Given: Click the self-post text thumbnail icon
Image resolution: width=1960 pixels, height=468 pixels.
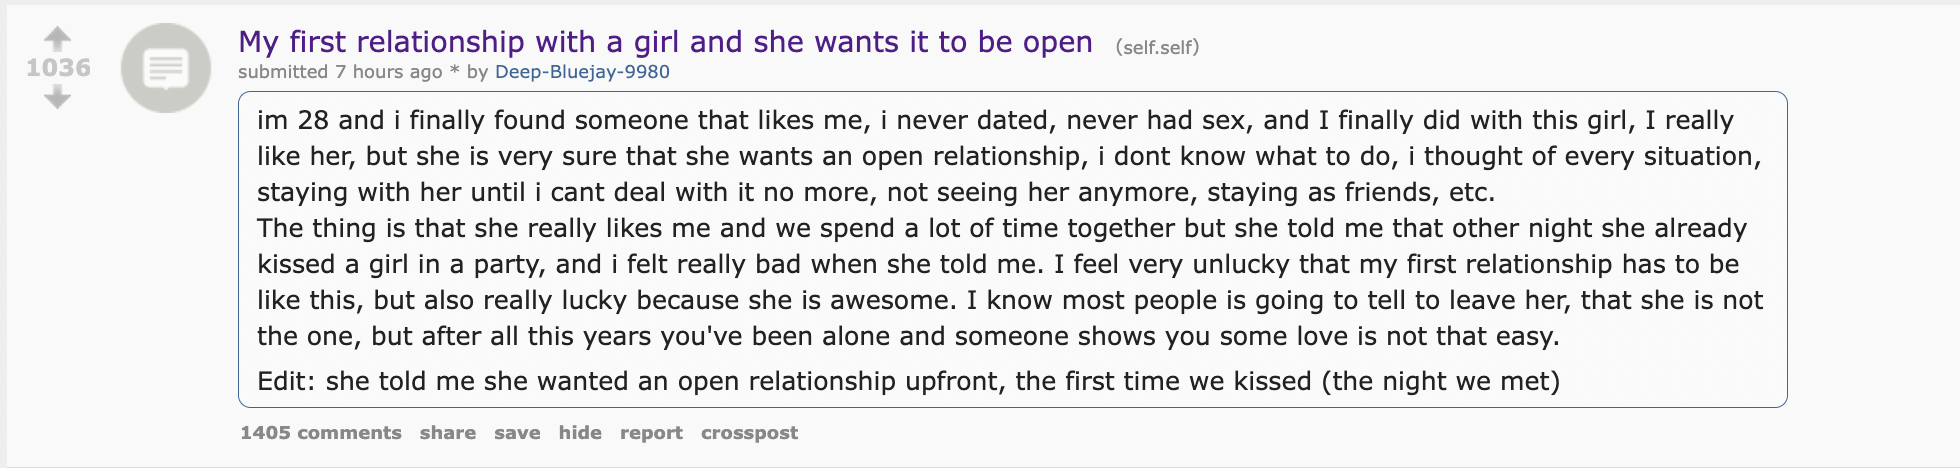Looking at the screenshot, I should click(165, 68).
